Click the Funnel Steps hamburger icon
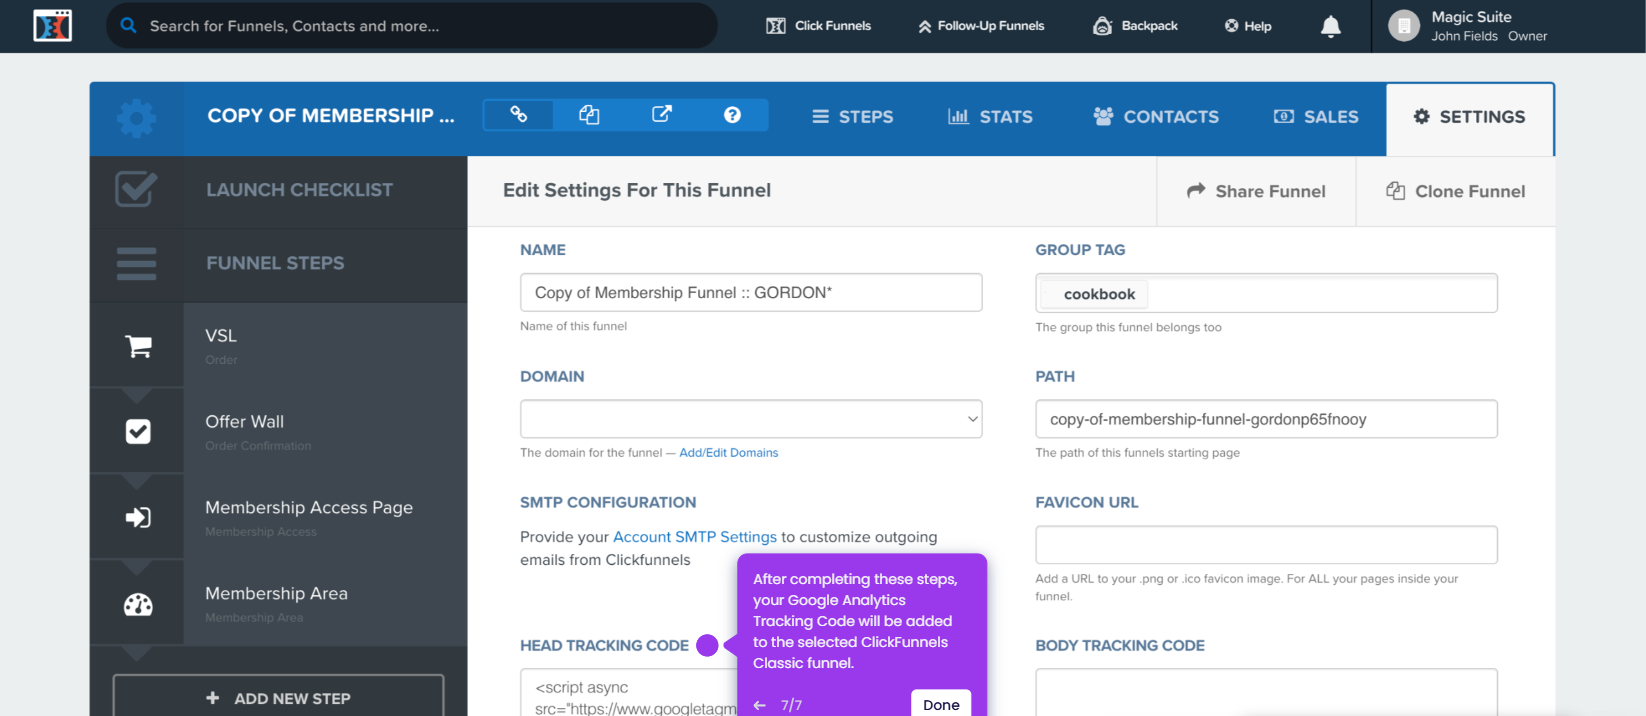Screen dimensions: 1646x716 [x=136, y=263]
